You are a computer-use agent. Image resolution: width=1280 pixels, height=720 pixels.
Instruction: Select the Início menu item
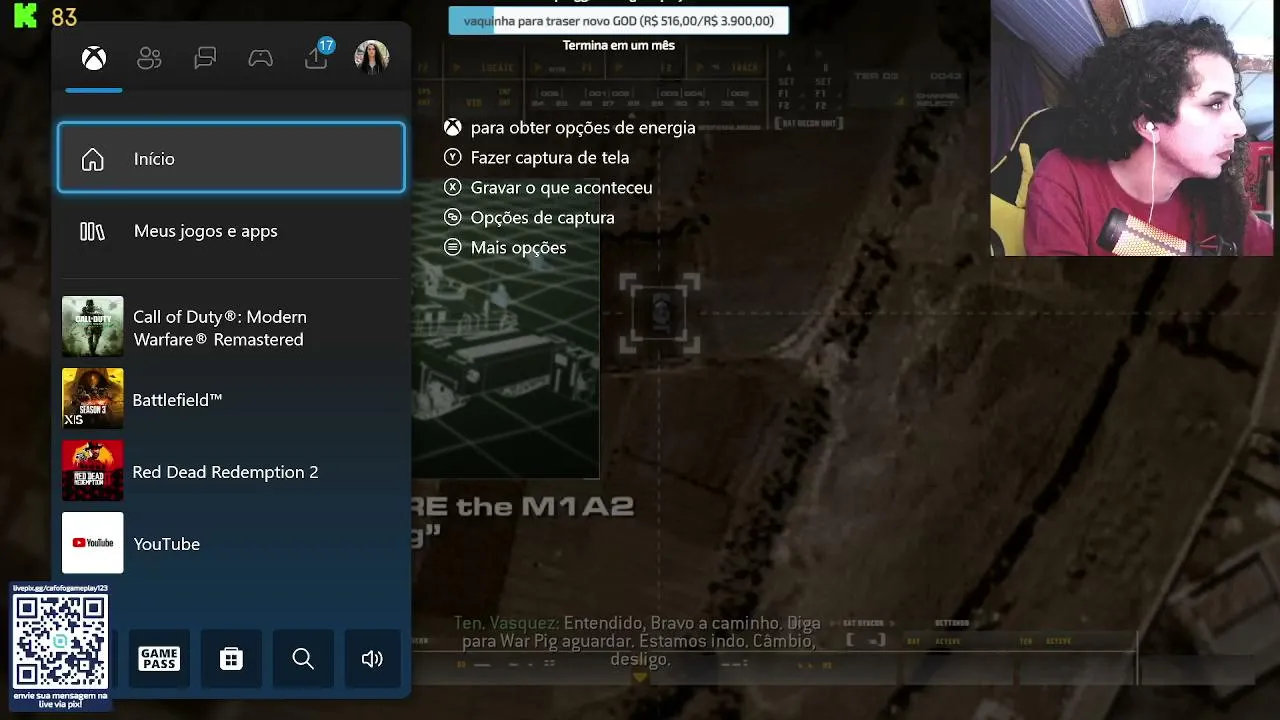231,158
